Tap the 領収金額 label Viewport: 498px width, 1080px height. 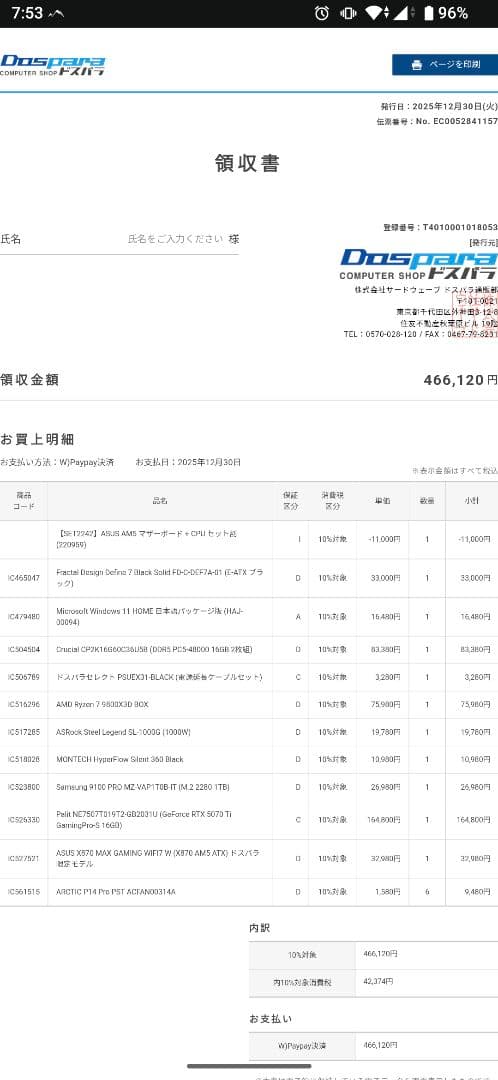point(30,380)
